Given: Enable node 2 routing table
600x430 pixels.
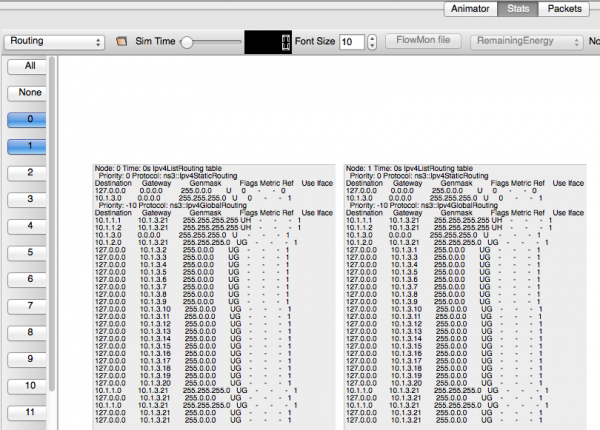Looking at the screenshot, I should [x=30, y=173].
